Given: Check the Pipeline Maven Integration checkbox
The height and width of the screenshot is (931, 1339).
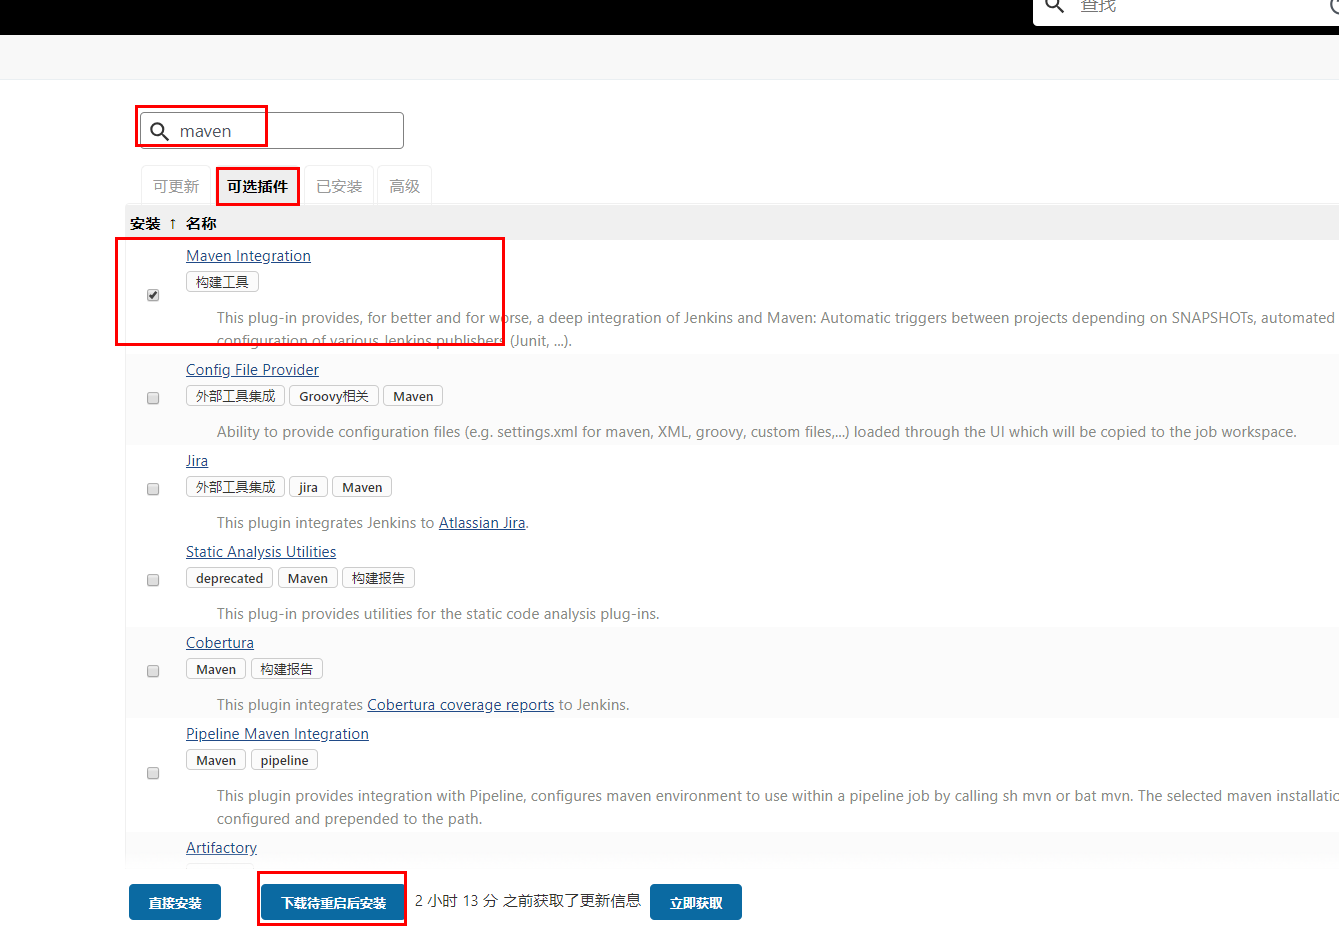Looking at the screenshot, I should 153,773.
